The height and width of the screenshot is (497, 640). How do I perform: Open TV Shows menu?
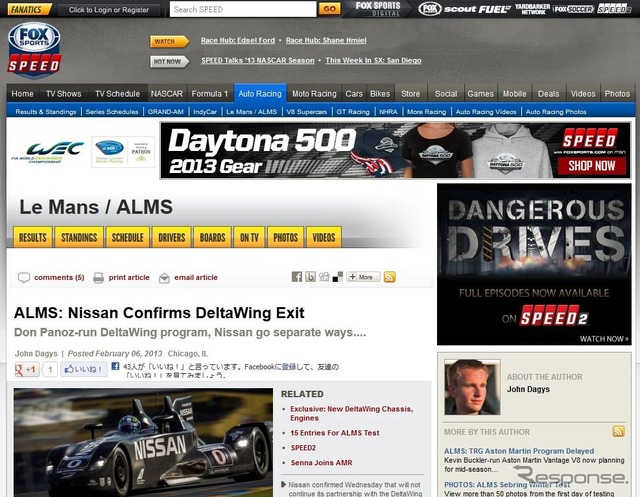point(64,93)
